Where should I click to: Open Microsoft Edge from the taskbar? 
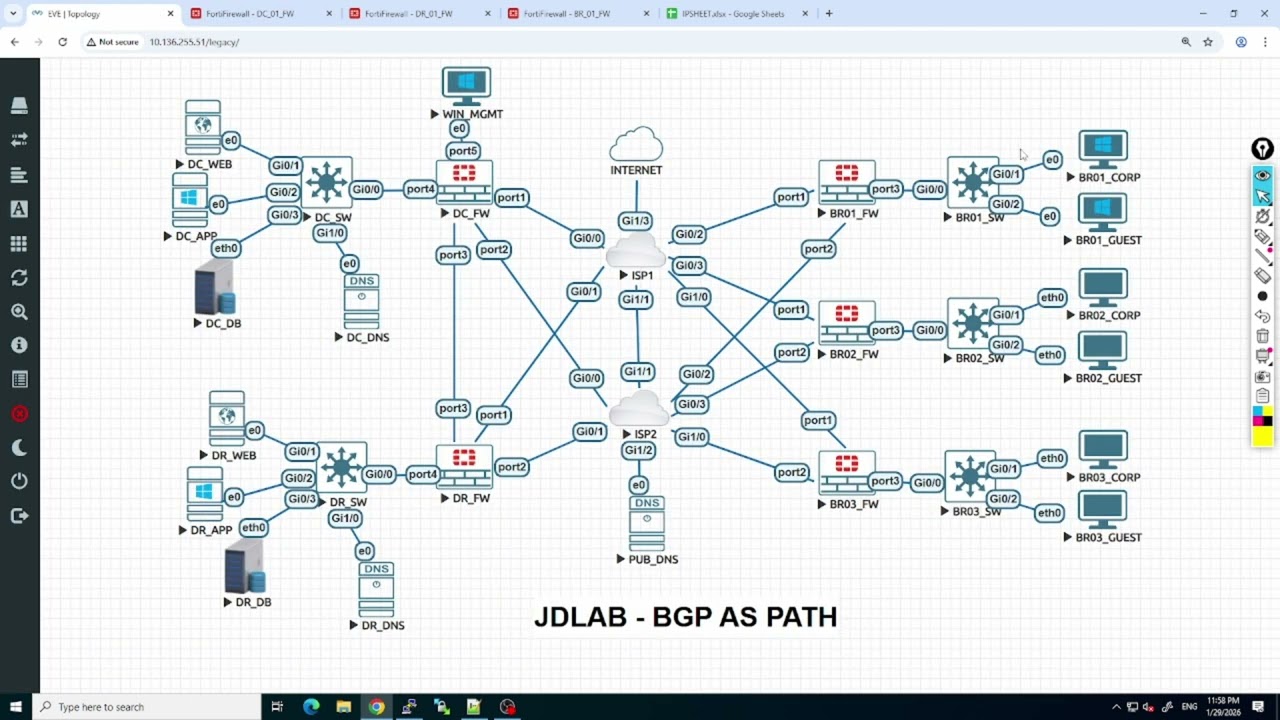pyautogui.click(x=311, y=707)
